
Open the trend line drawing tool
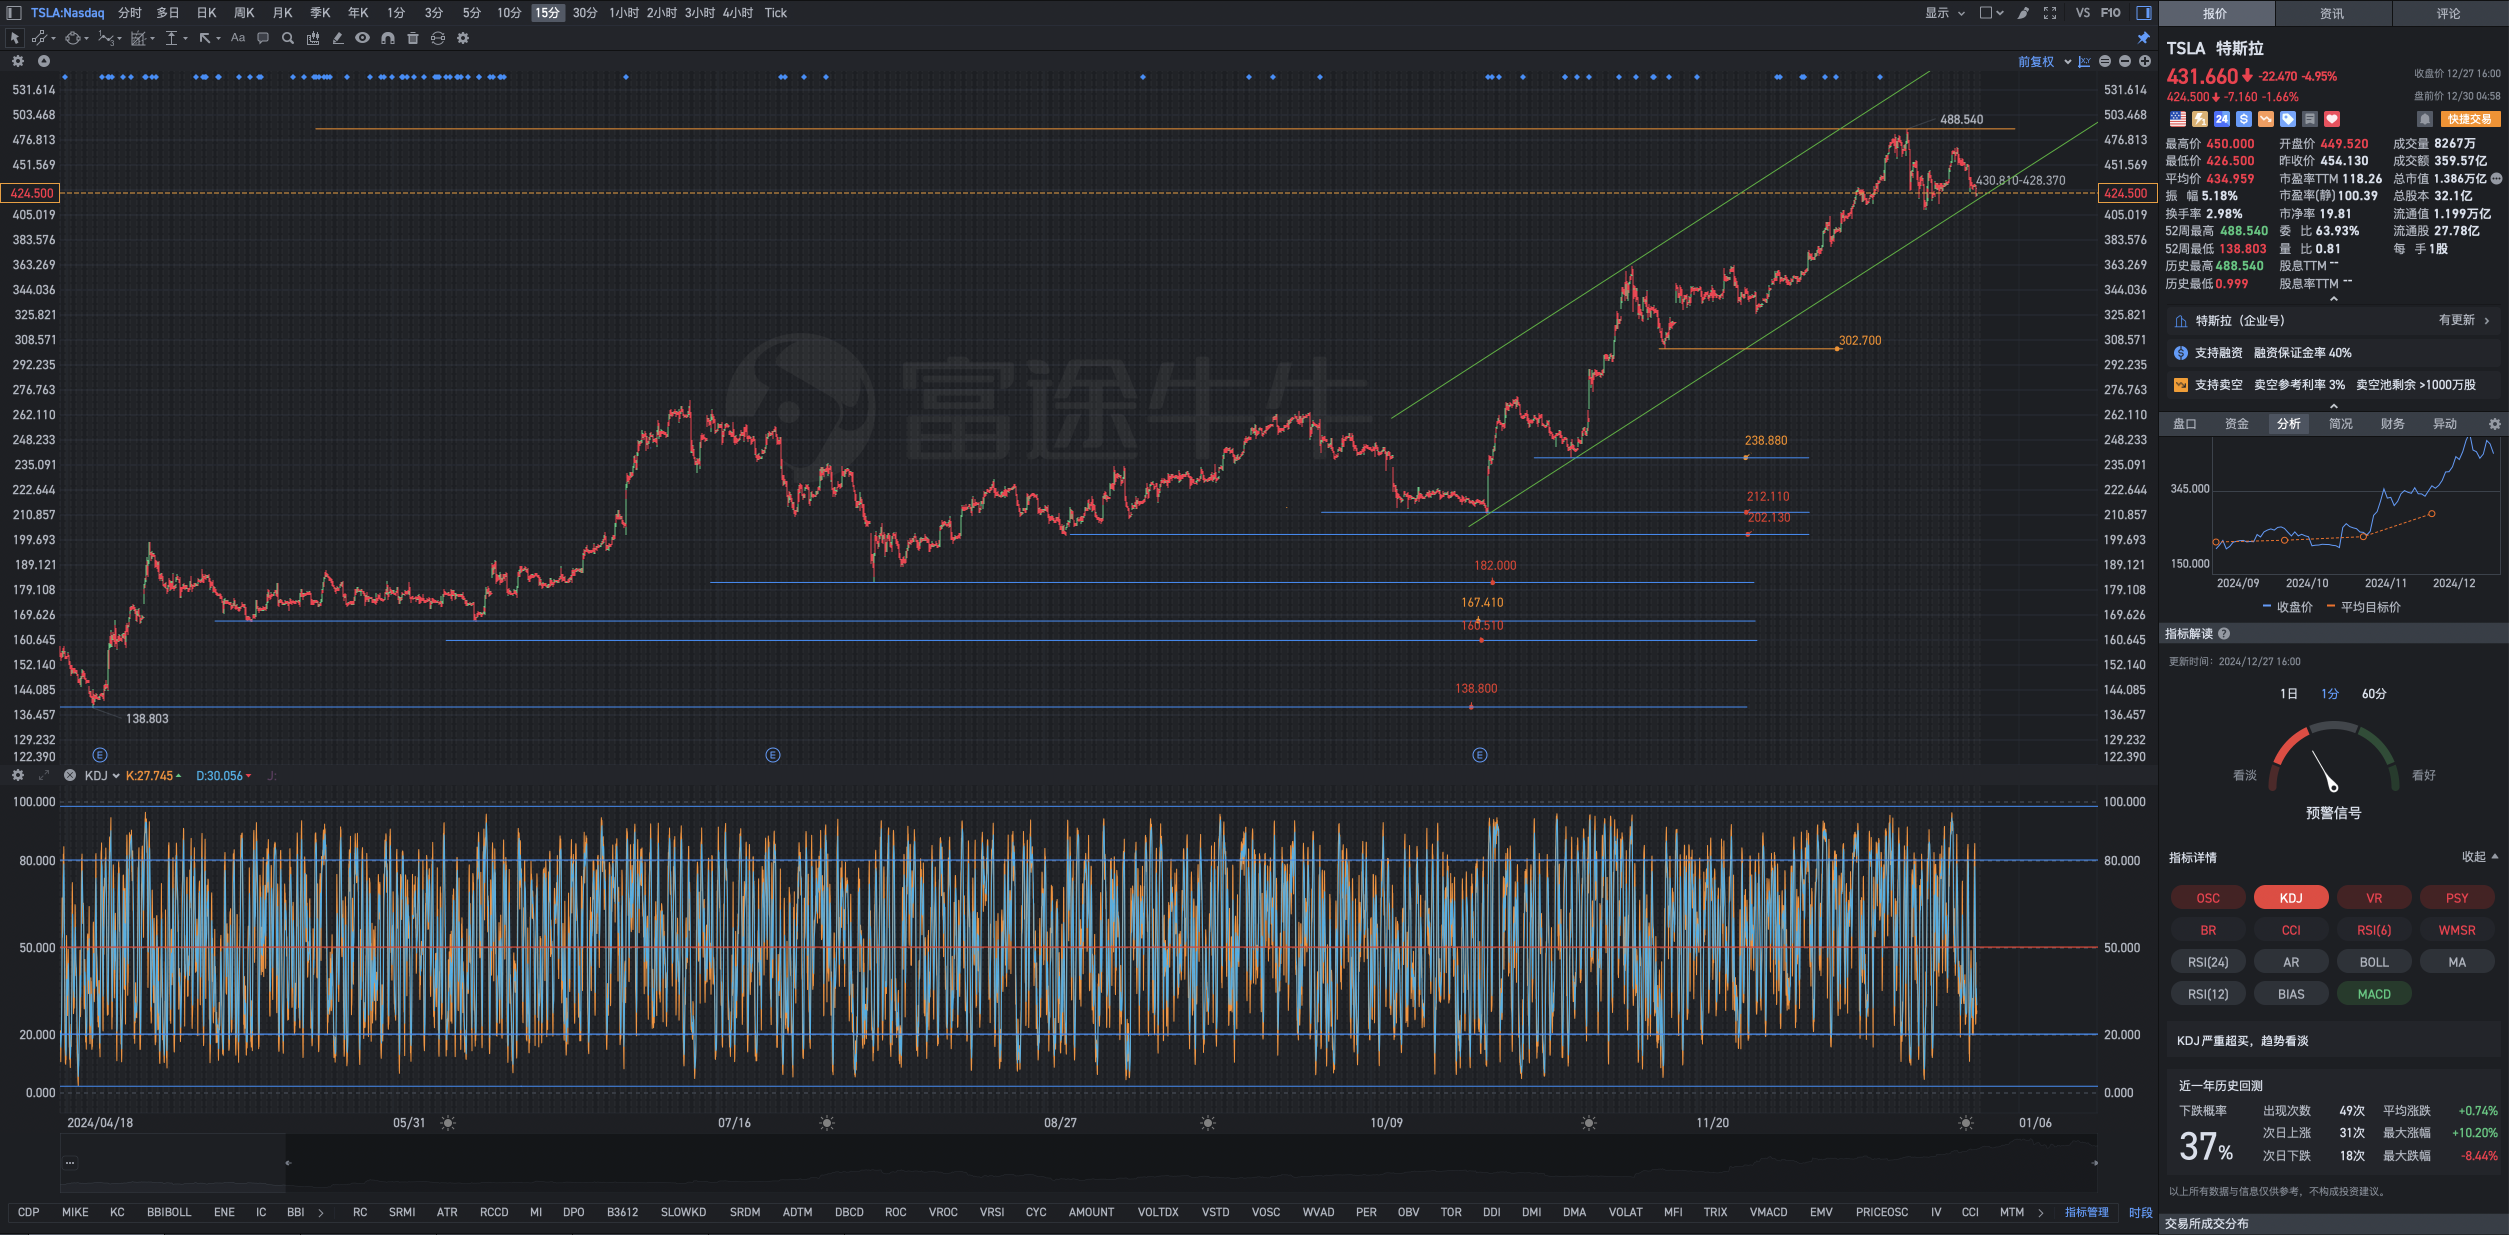(40, 38)
